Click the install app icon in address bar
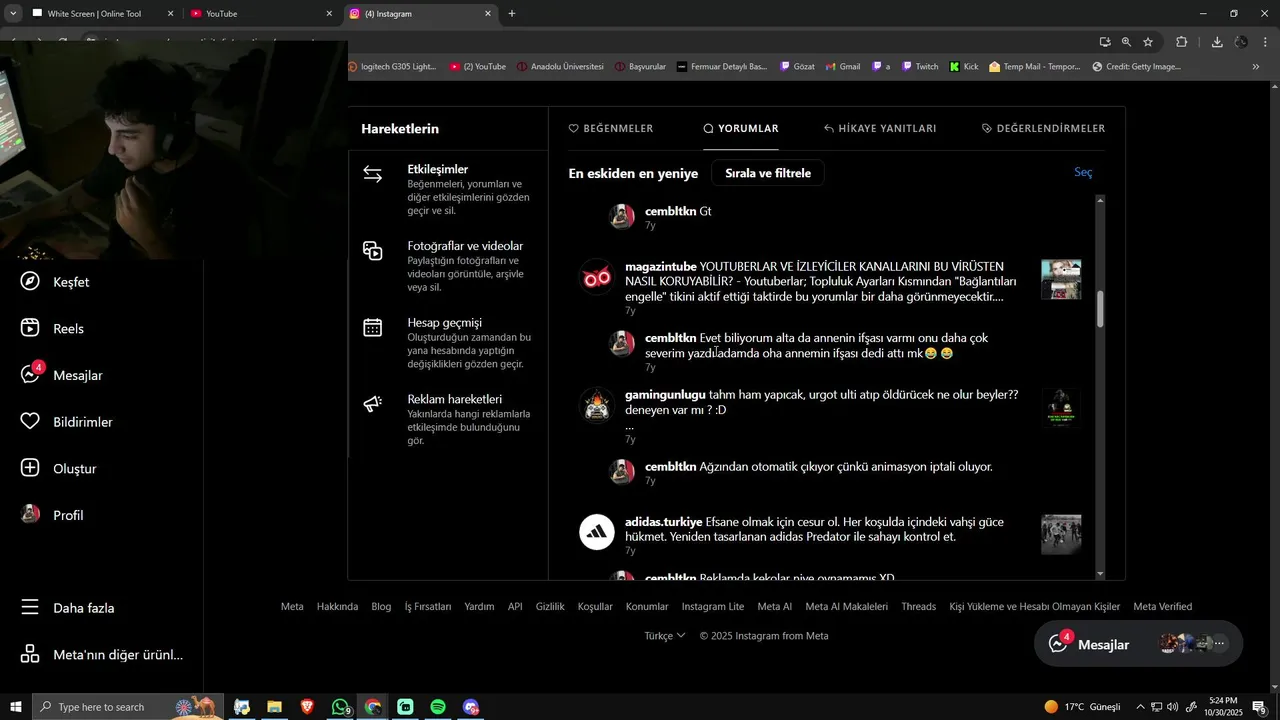Image resolution: width=1280 pixels, height=720 pixels. coord(1104,42)
